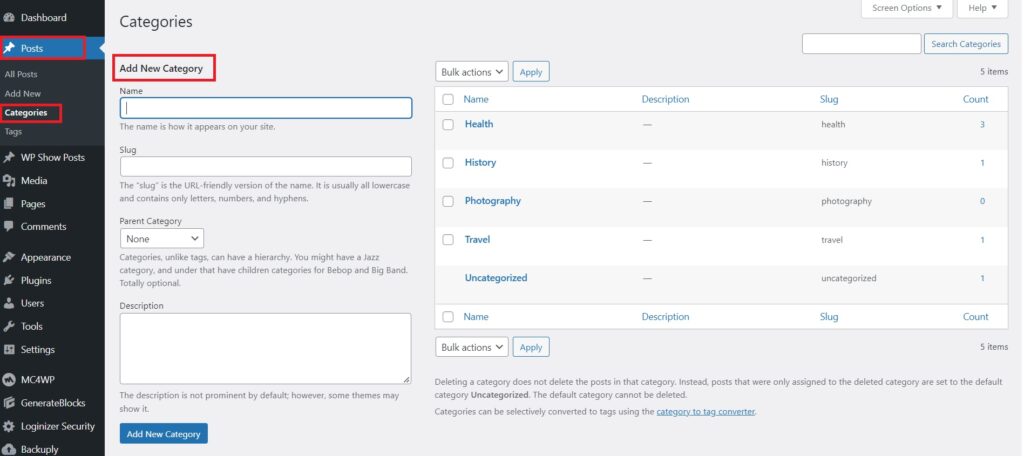Sort by top Description column header
1024x456 pixels.
pyautogui.click(x=665, y=99)
